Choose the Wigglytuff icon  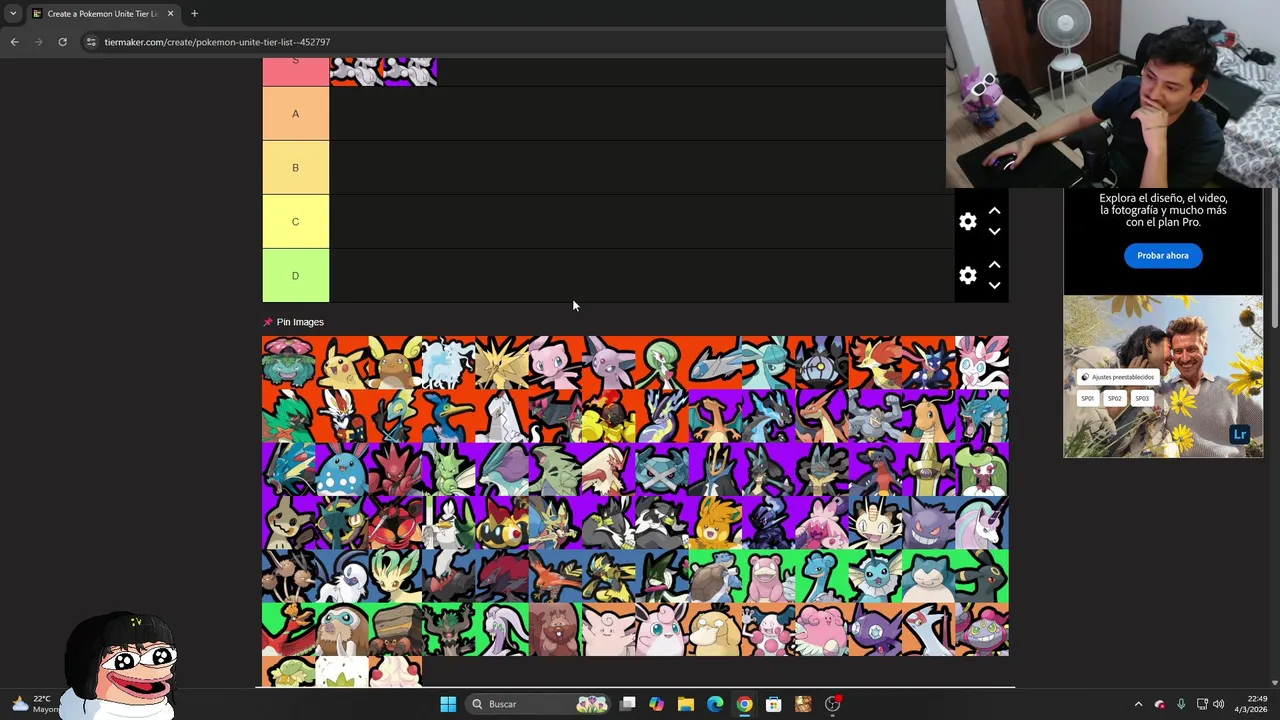click(x=662, y=629)
